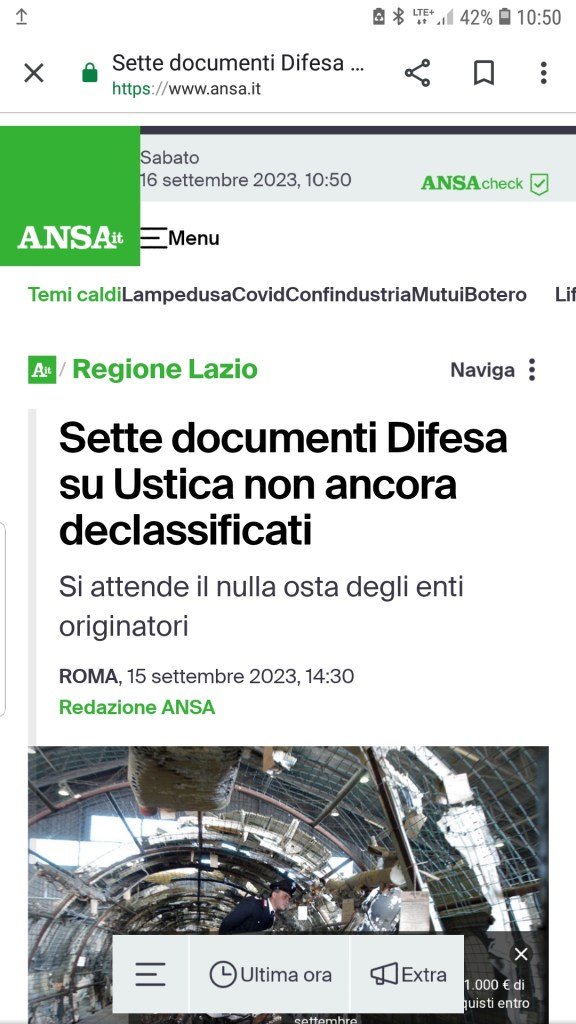Open the Regione Lazio section
576x1024 pixels.
pyautogui.click(x=165, y=370)
